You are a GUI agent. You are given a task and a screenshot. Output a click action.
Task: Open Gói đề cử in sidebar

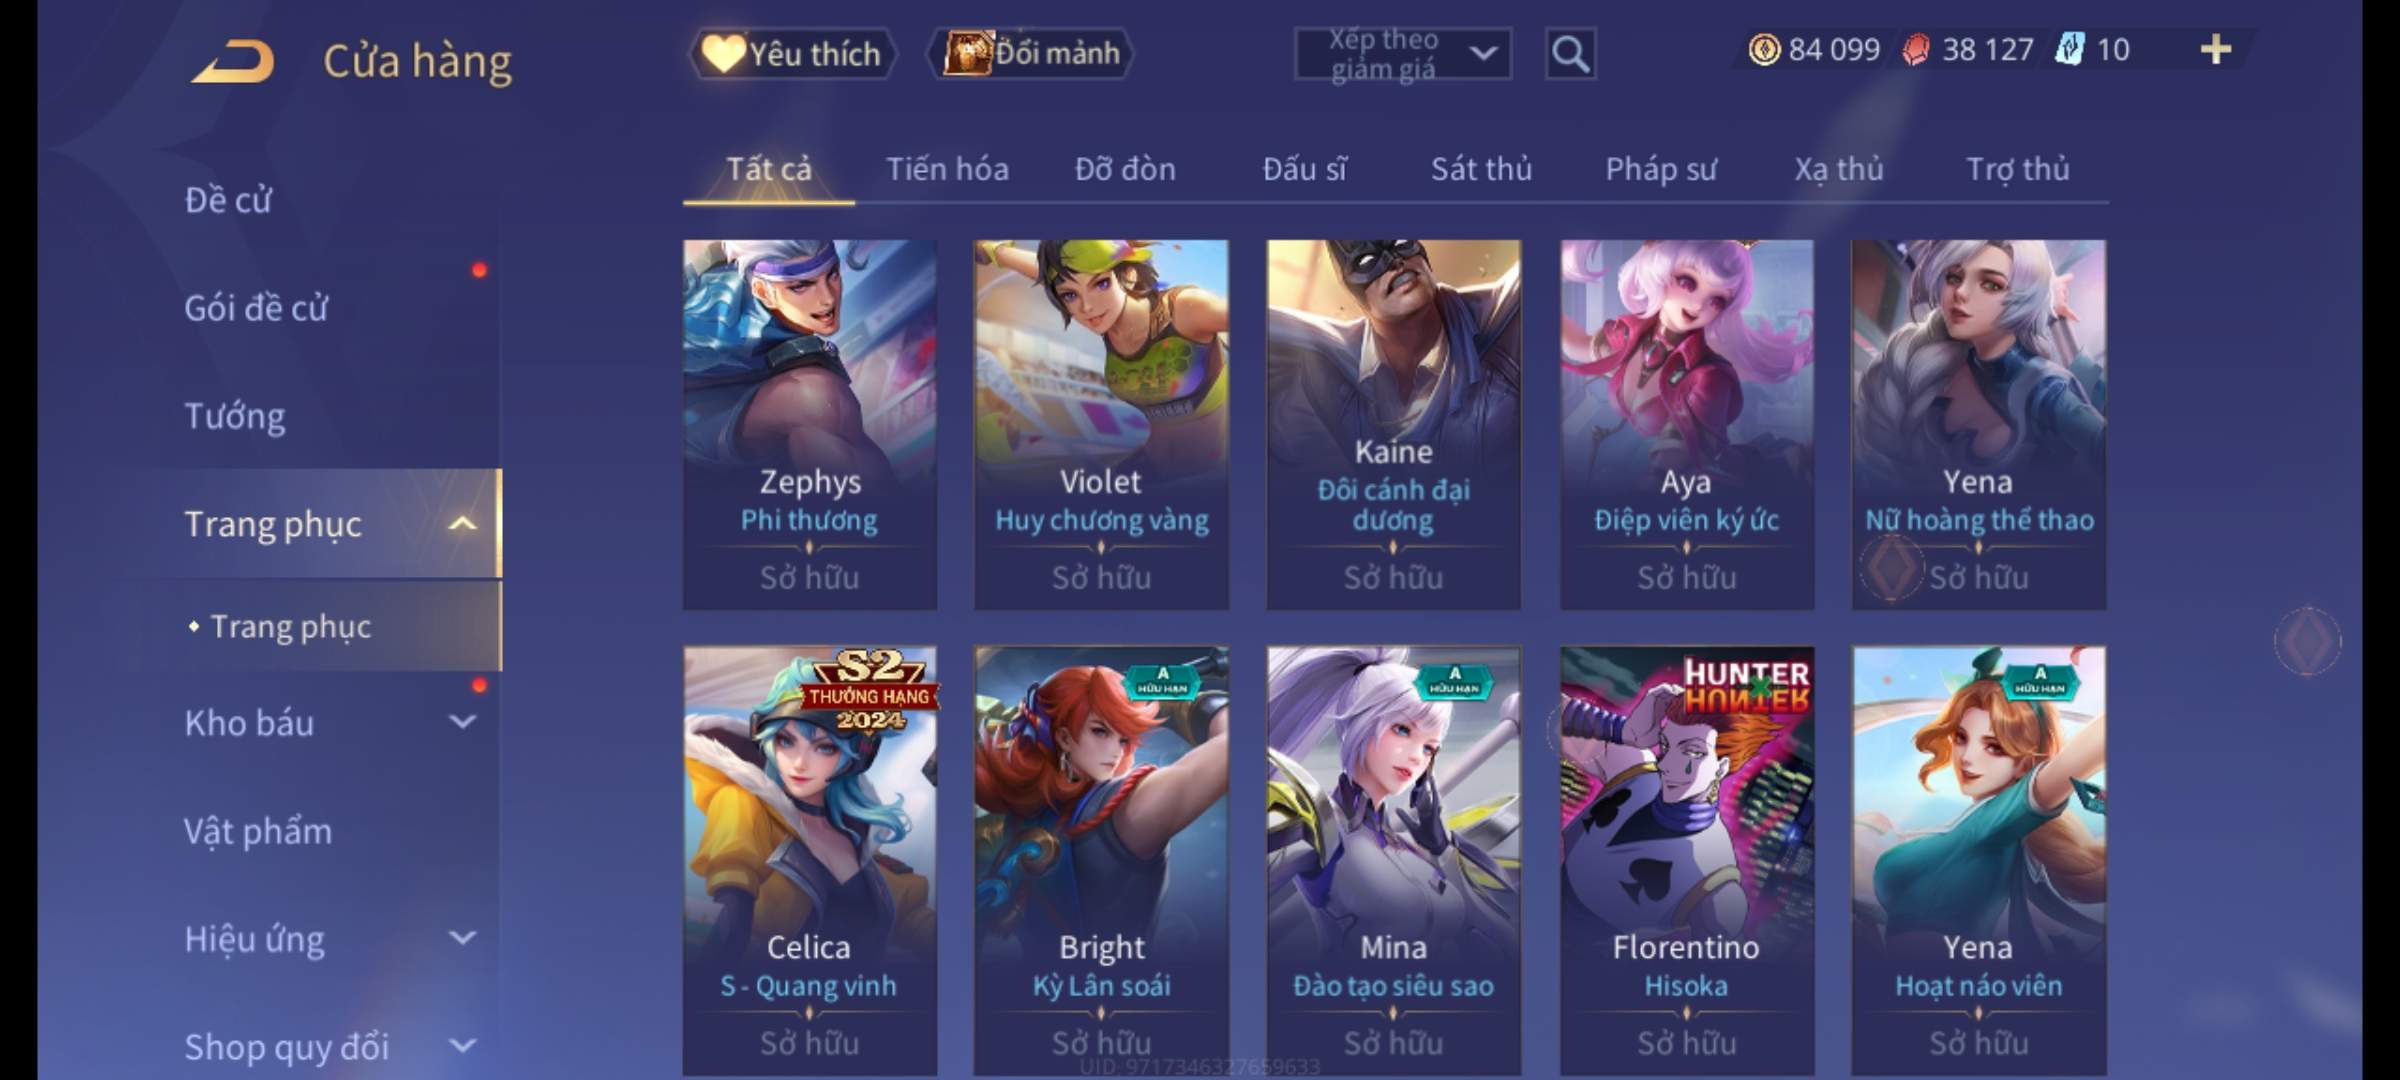(x=256, y=308)
